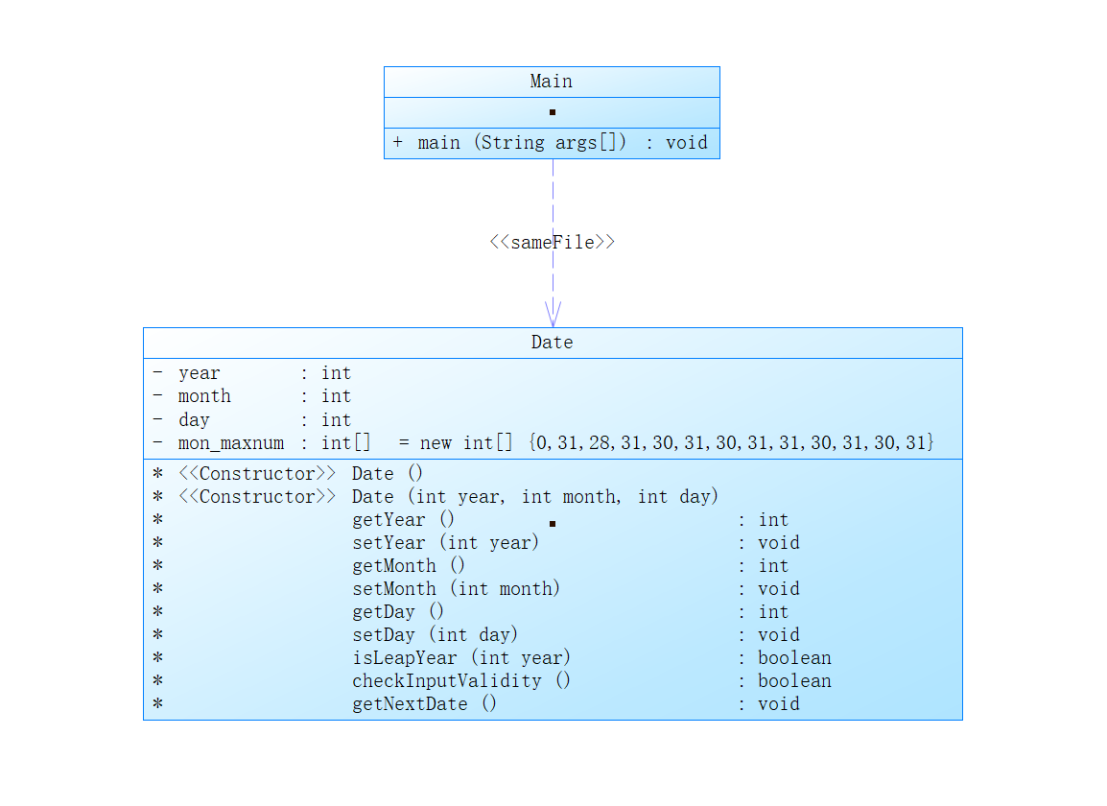Click the year : int attribute

point(252,373)
